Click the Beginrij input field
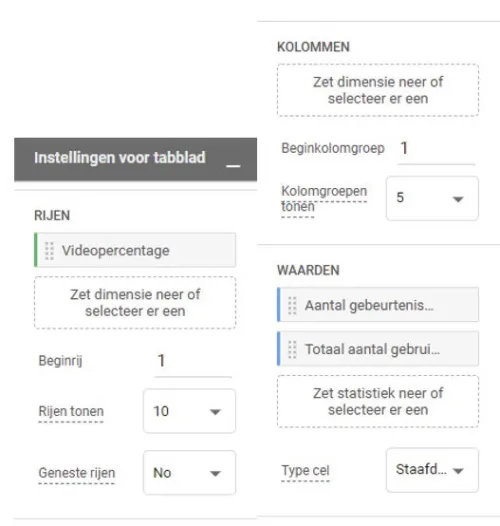The width and height of the screenshot is (500, 526). coord(193,362)
